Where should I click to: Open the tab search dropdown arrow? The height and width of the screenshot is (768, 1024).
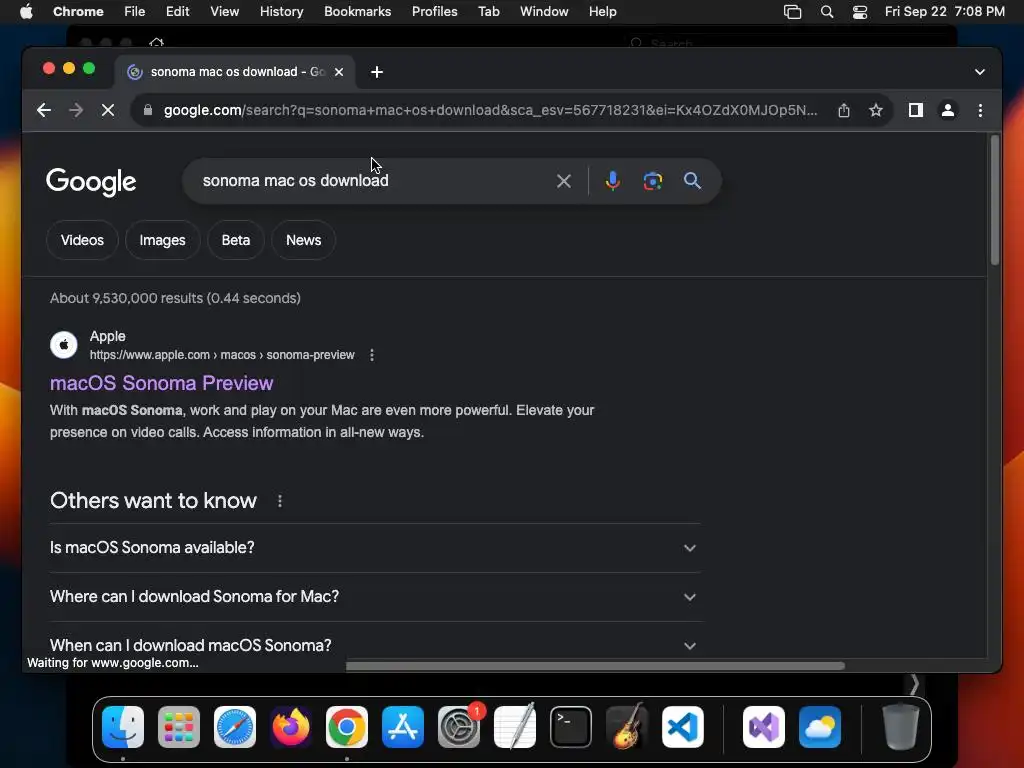point(980,72)
